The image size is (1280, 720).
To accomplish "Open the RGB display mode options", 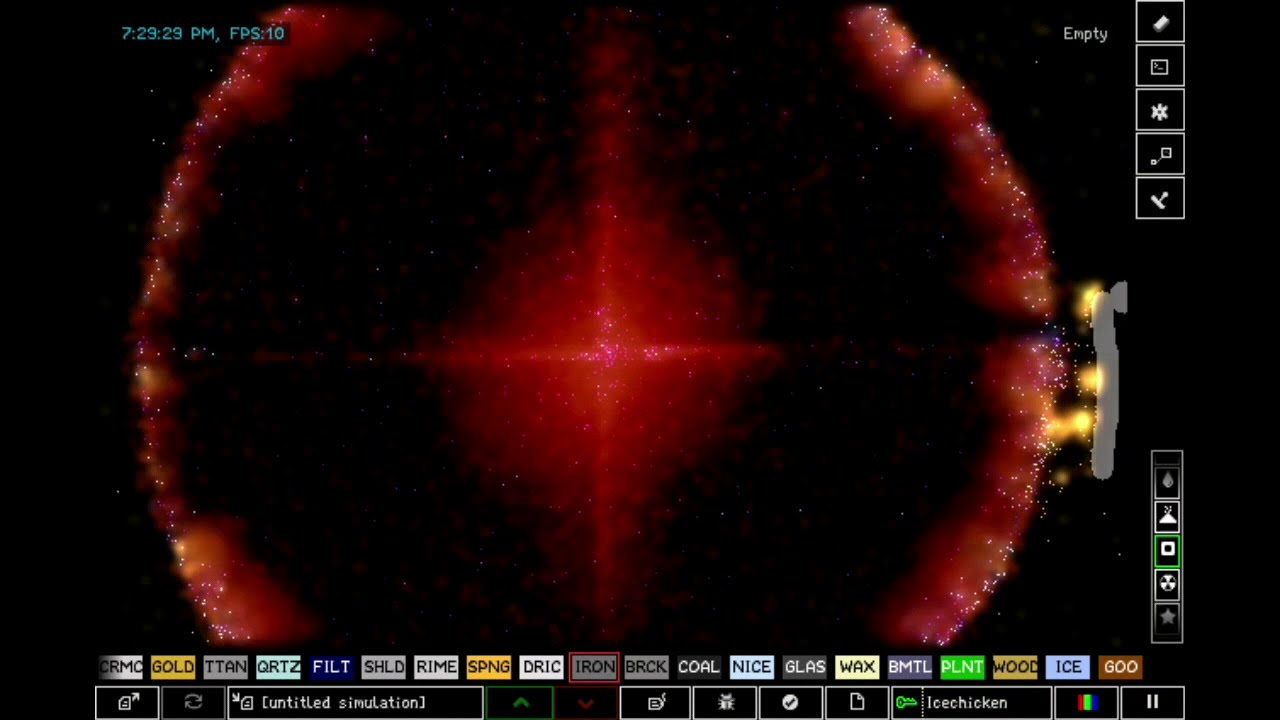I will (x=1087, y=703).
